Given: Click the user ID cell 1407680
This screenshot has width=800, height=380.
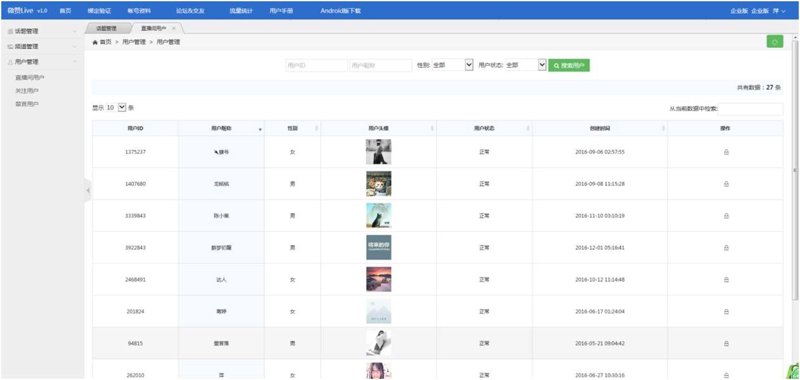Looking at the screenshot, I should coord(135,184).
